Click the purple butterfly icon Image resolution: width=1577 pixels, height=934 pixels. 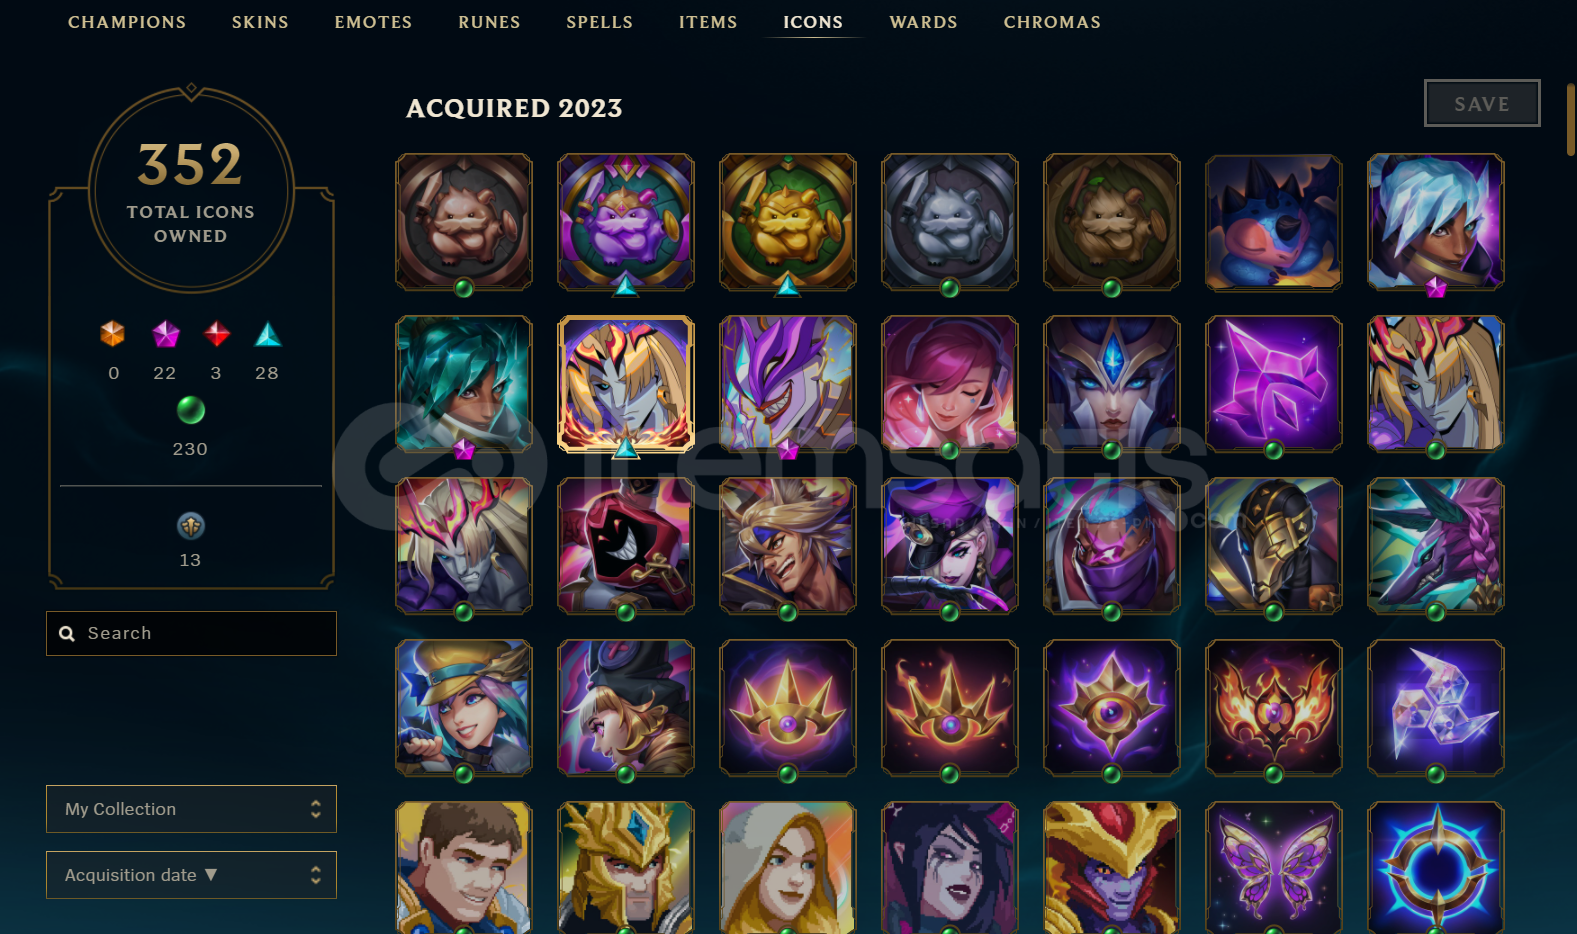pyautogui.click(x=1274, y=868)
